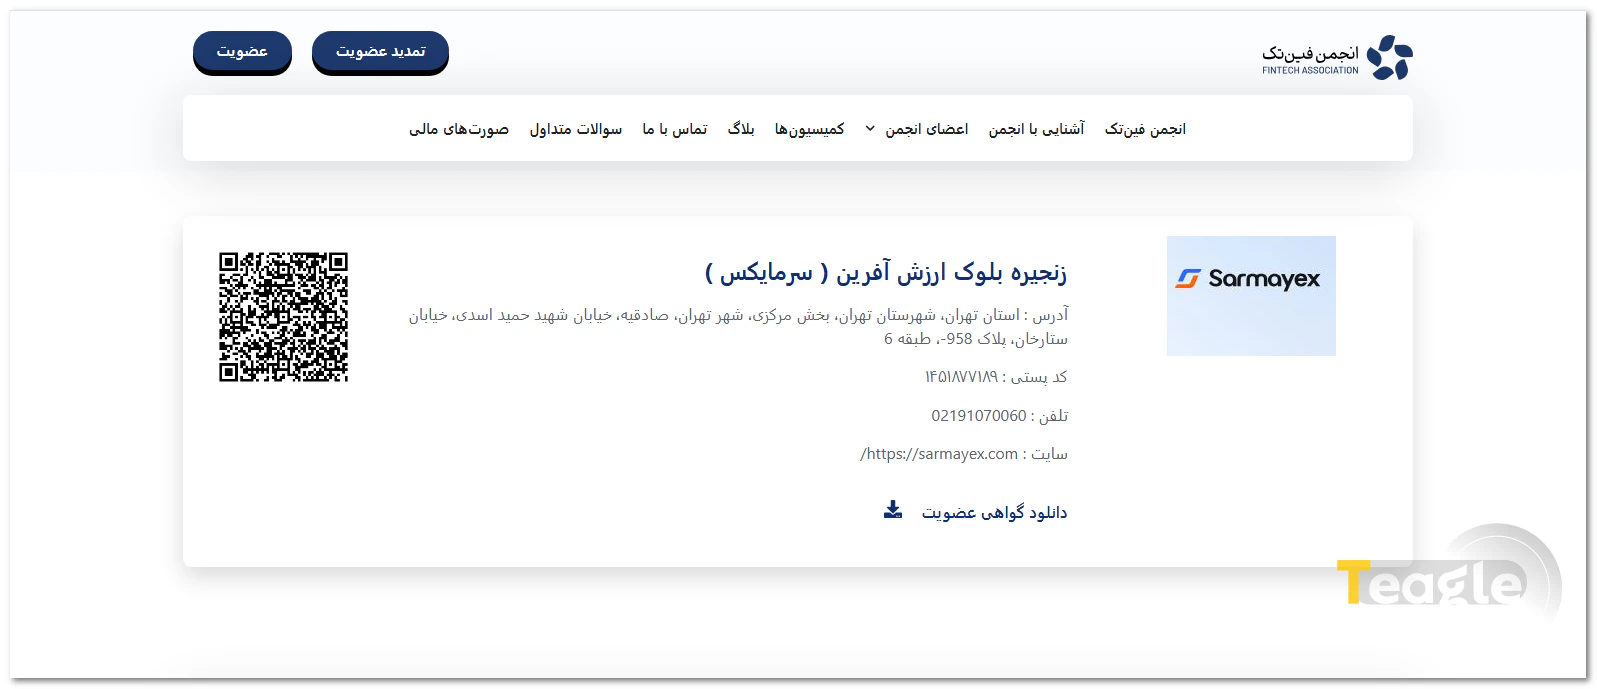Click the heading زنجیره بلوک ارزش آفرین ( سرمایکس )
This screenshot has height=689, width=1597.
click(x=886, y=273)
